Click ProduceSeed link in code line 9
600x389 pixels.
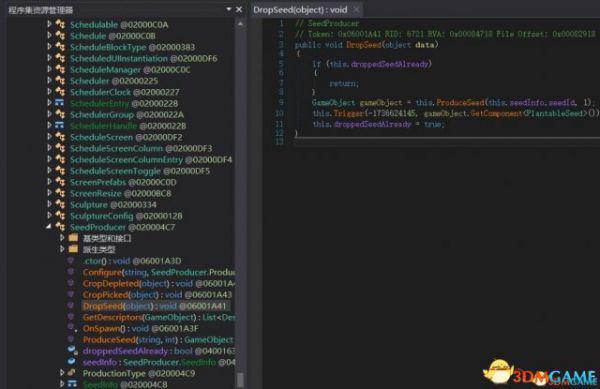coord(461,103)
